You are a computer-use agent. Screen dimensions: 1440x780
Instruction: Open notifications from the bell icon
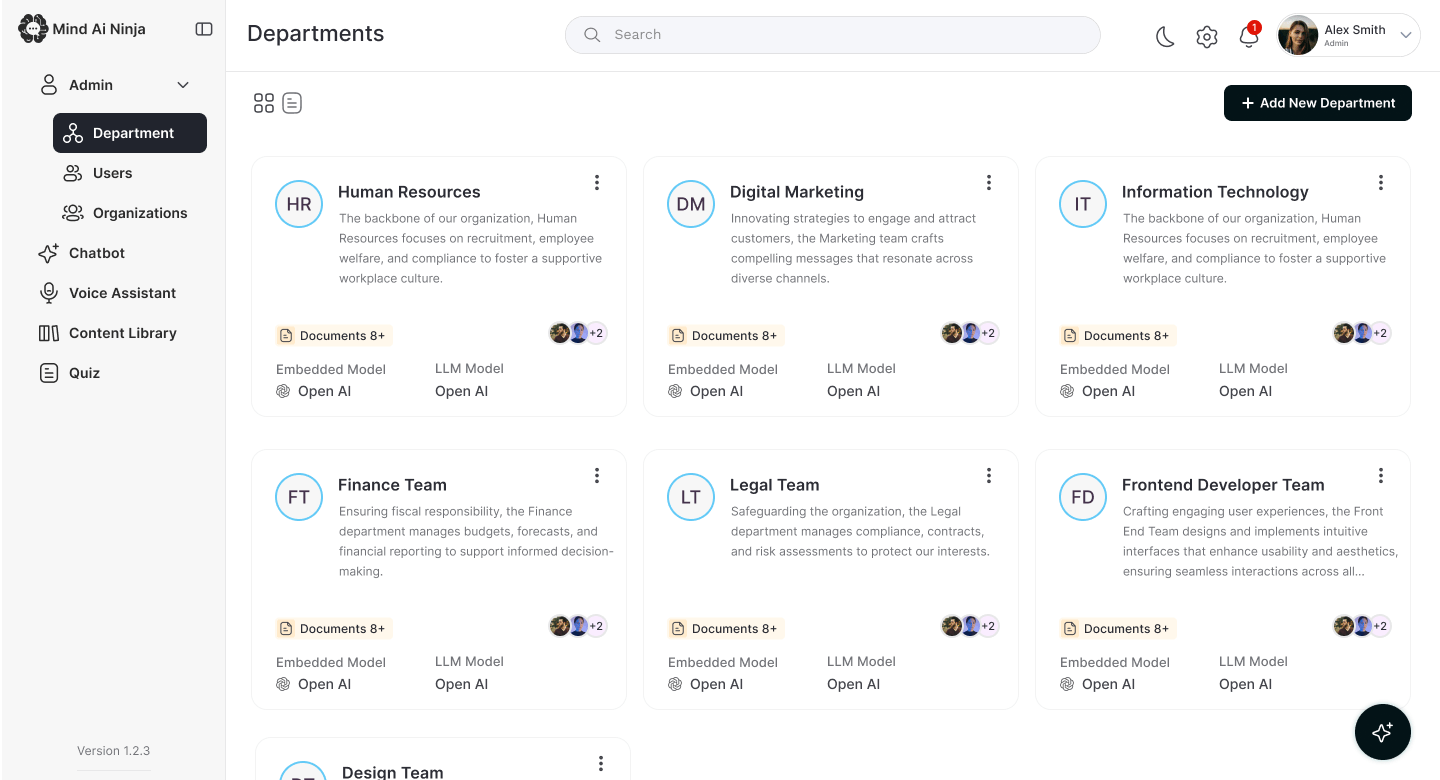click(1248, 36)
